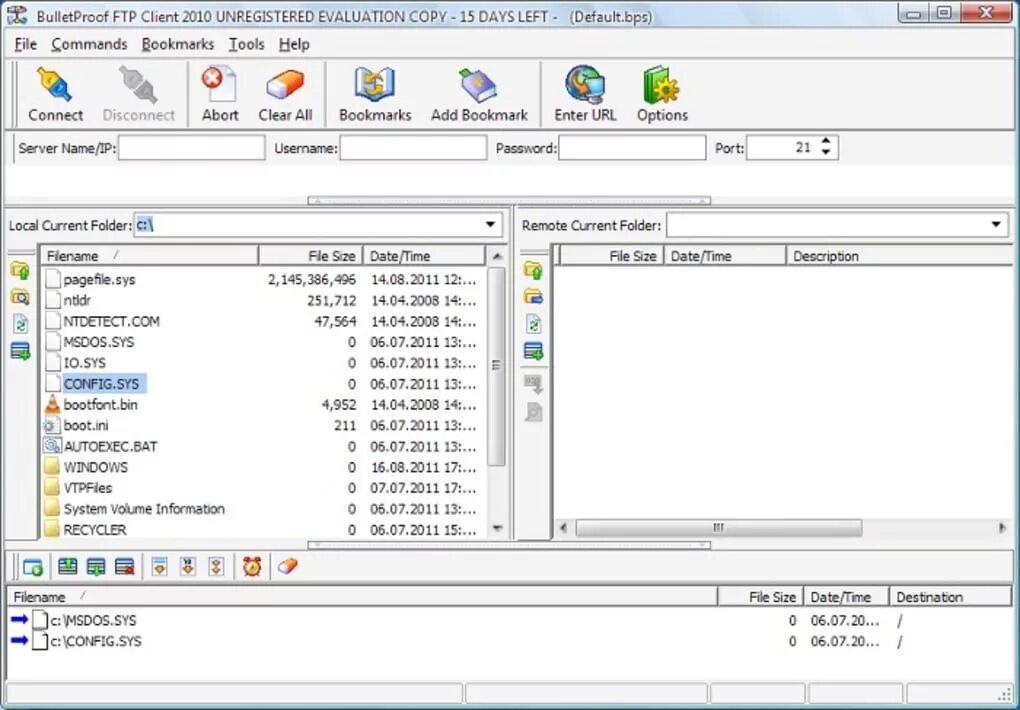Click the local list scroll-up arrow

coord(497,256)
